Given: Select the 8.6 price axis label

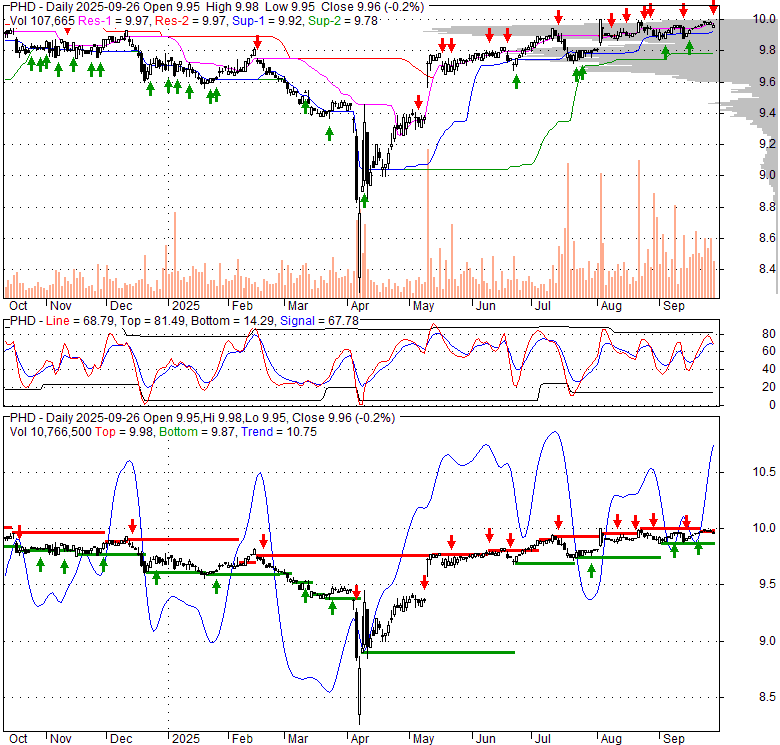Looking at the screenshot, I should (767, 238).
